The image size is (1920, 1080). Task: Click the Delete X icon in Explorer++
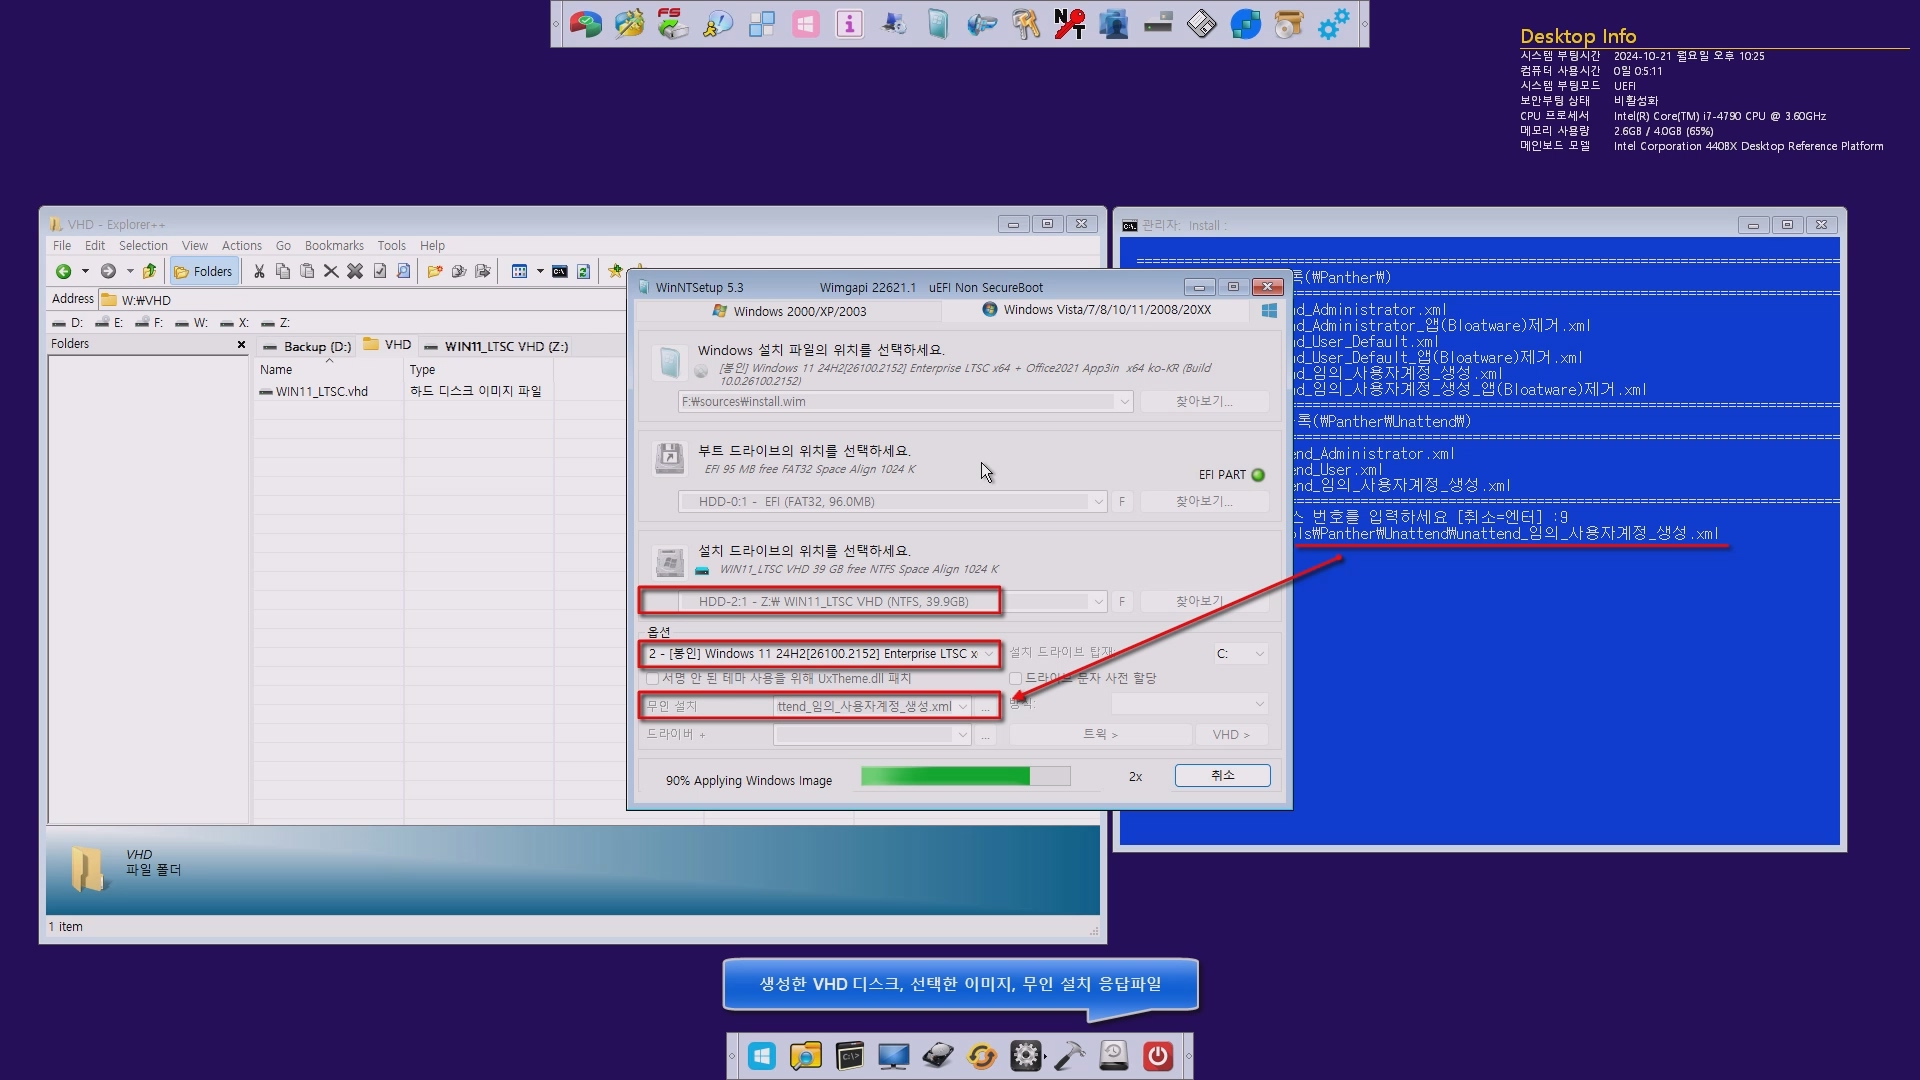(331, 271)
